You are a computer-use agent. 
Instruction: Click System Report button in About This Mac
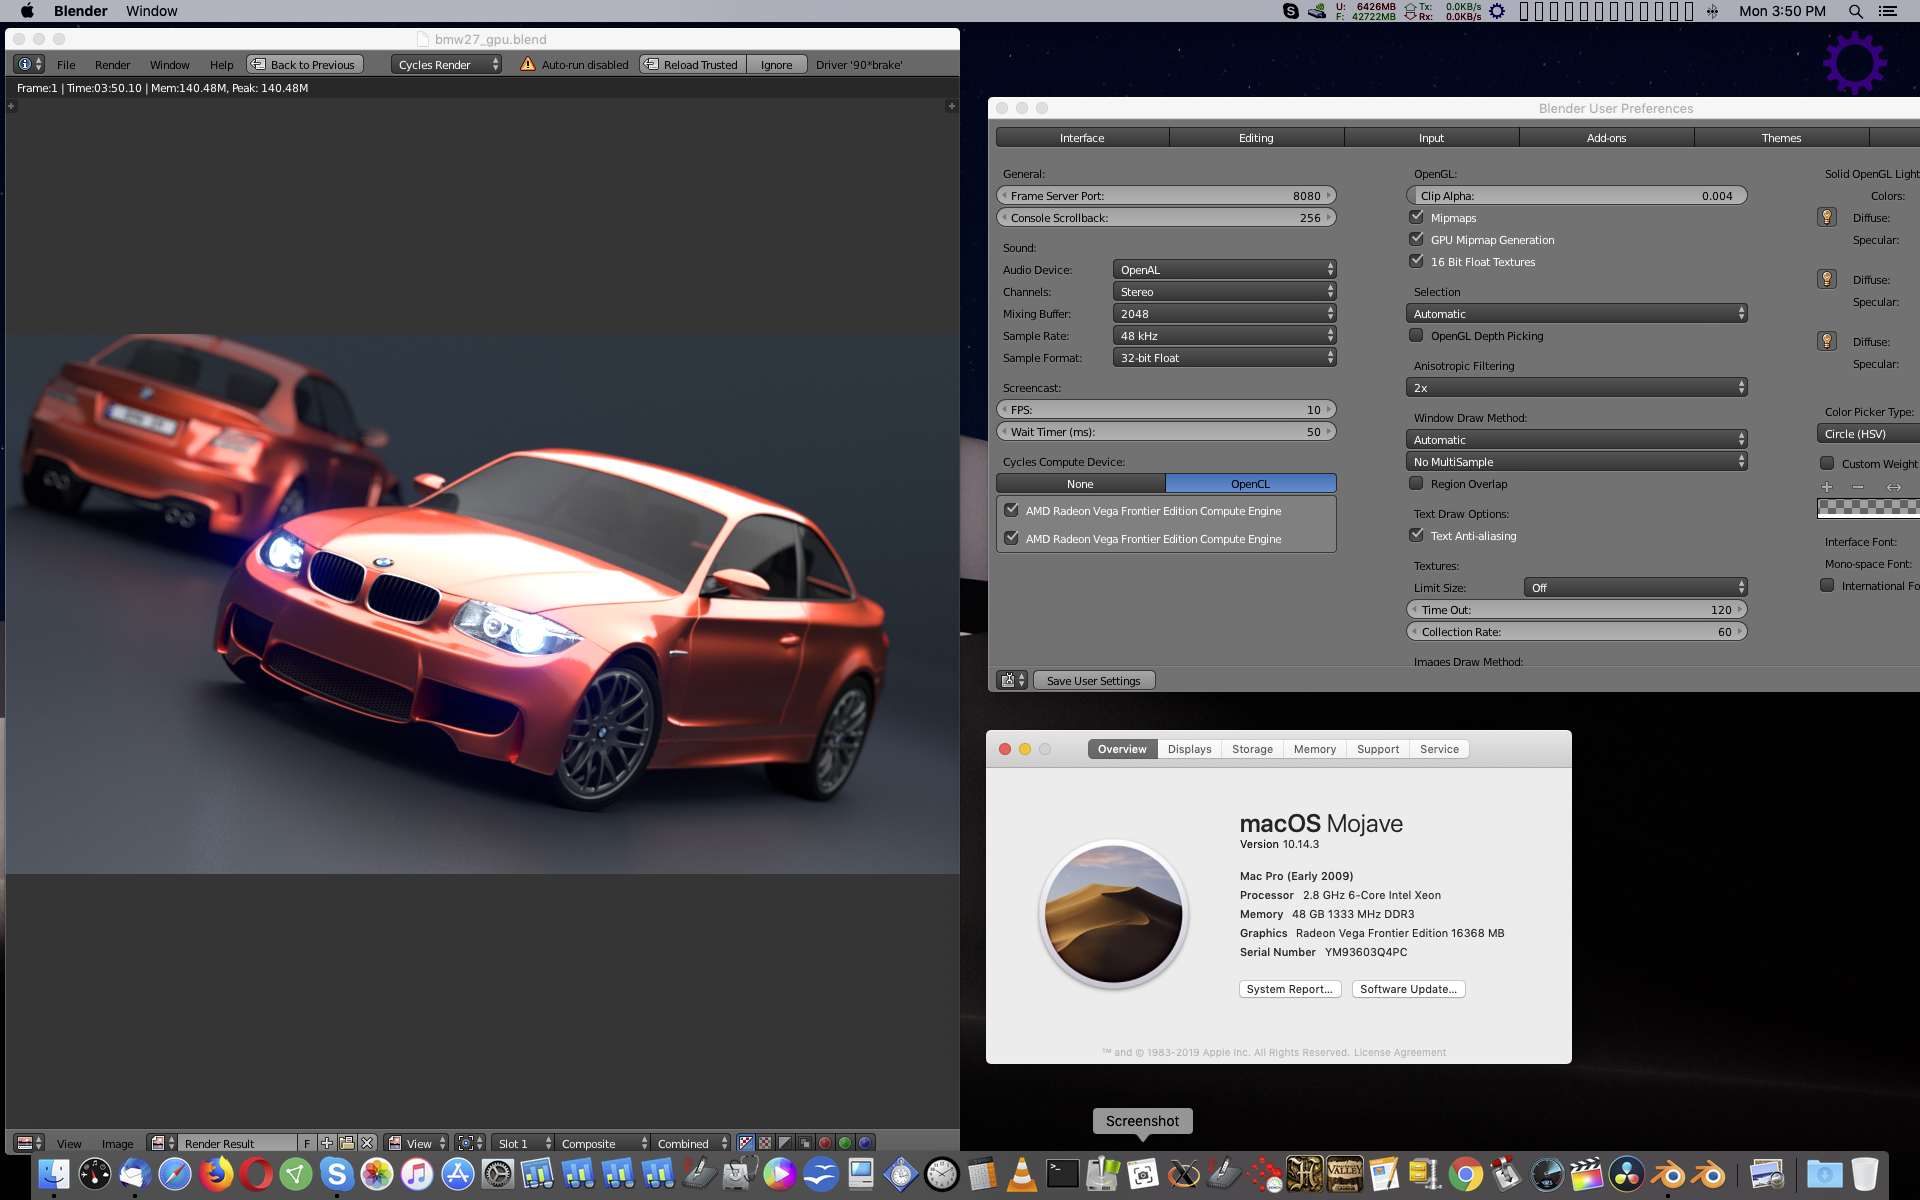[x=1289, y=989]
